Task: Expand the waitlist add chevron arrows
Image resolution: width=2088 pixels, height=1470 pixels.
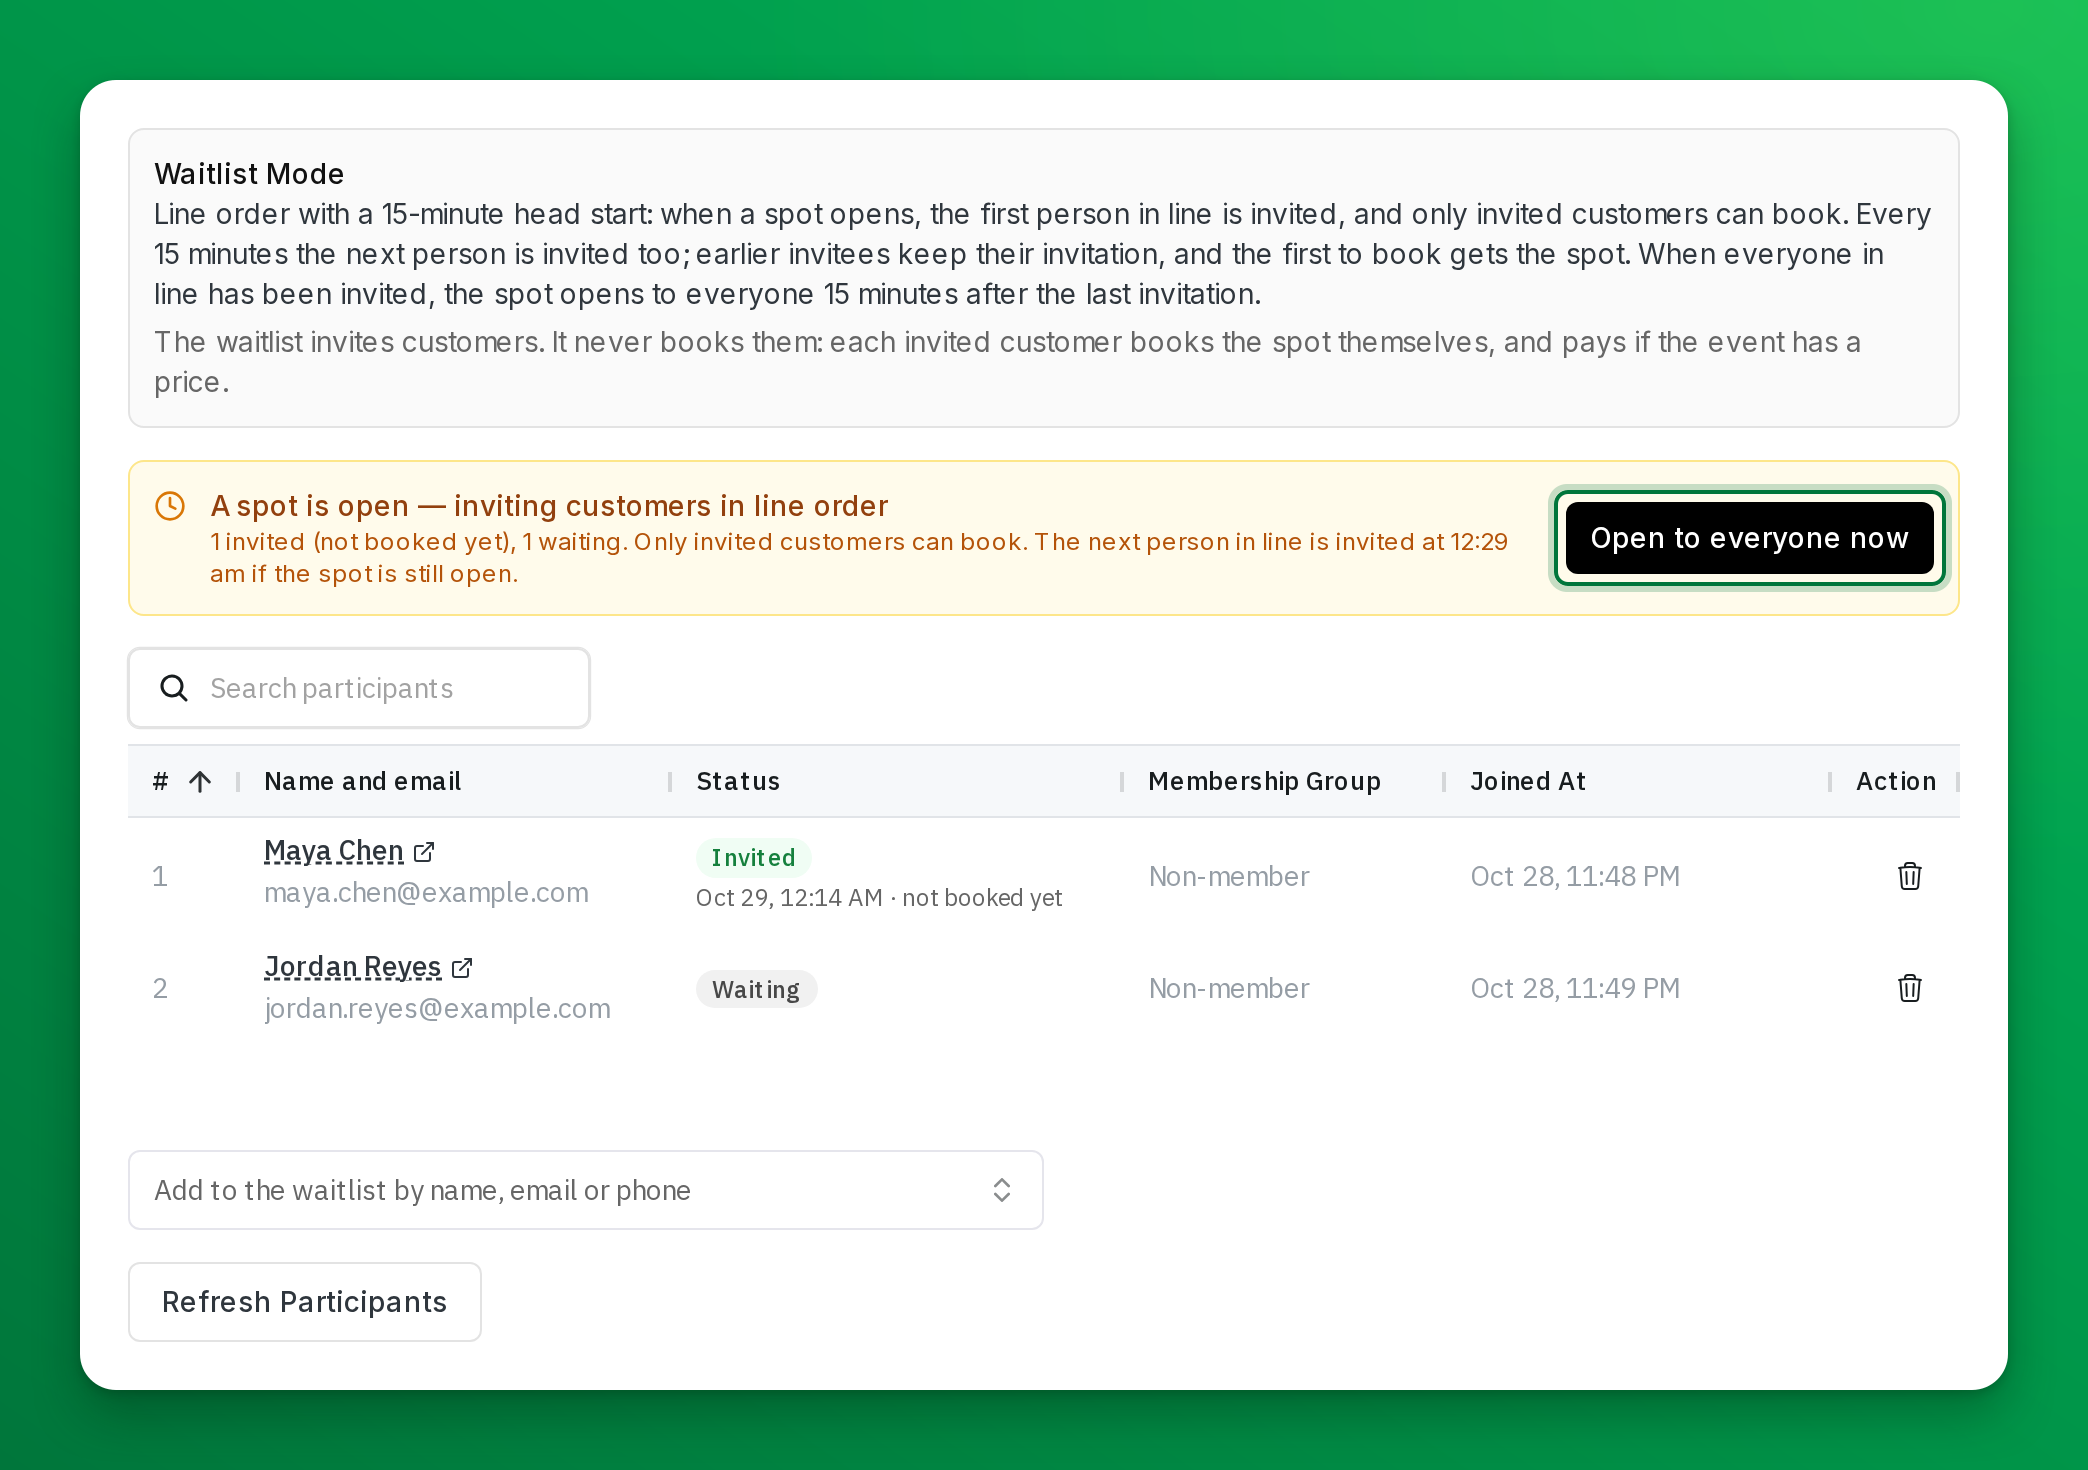Action: [1001, 1190]
